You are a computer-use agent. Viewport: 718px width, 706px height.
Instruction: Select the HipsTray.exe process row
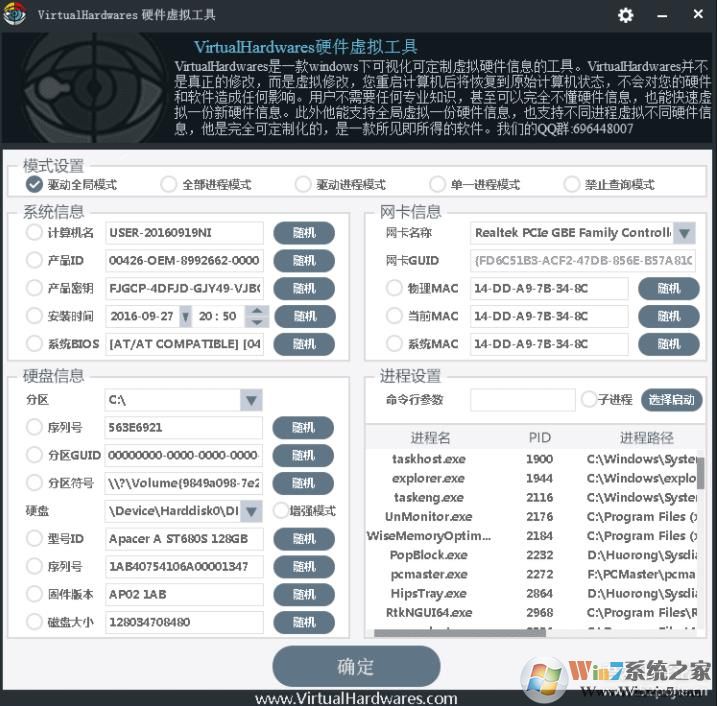531,593
